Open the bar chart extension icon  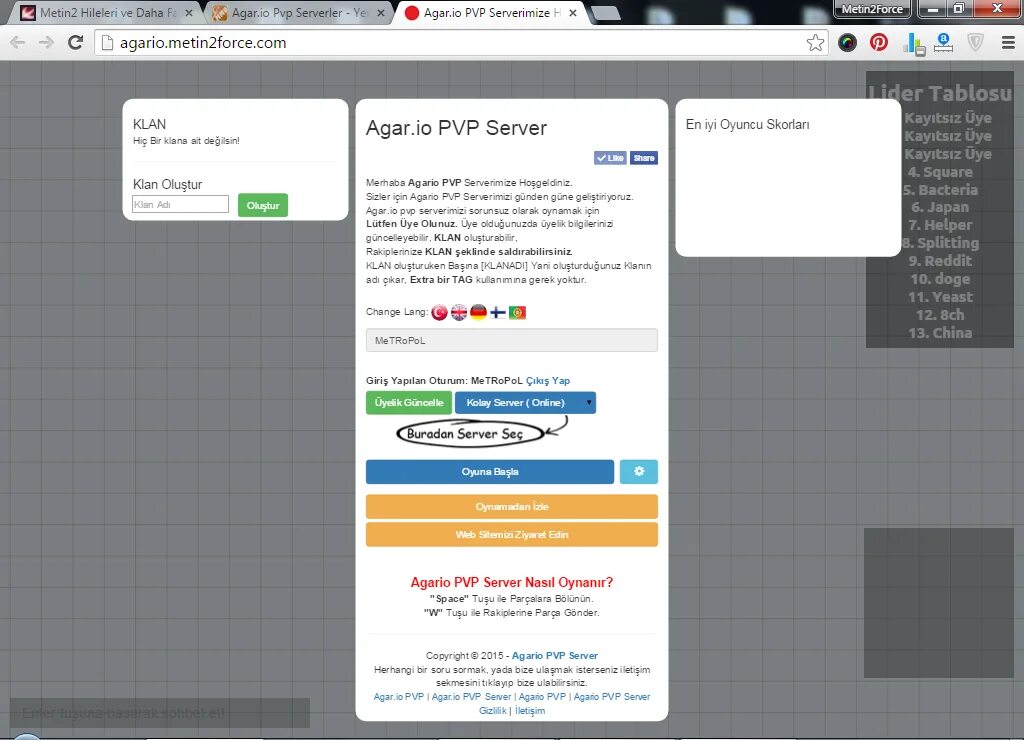point(913,44)
